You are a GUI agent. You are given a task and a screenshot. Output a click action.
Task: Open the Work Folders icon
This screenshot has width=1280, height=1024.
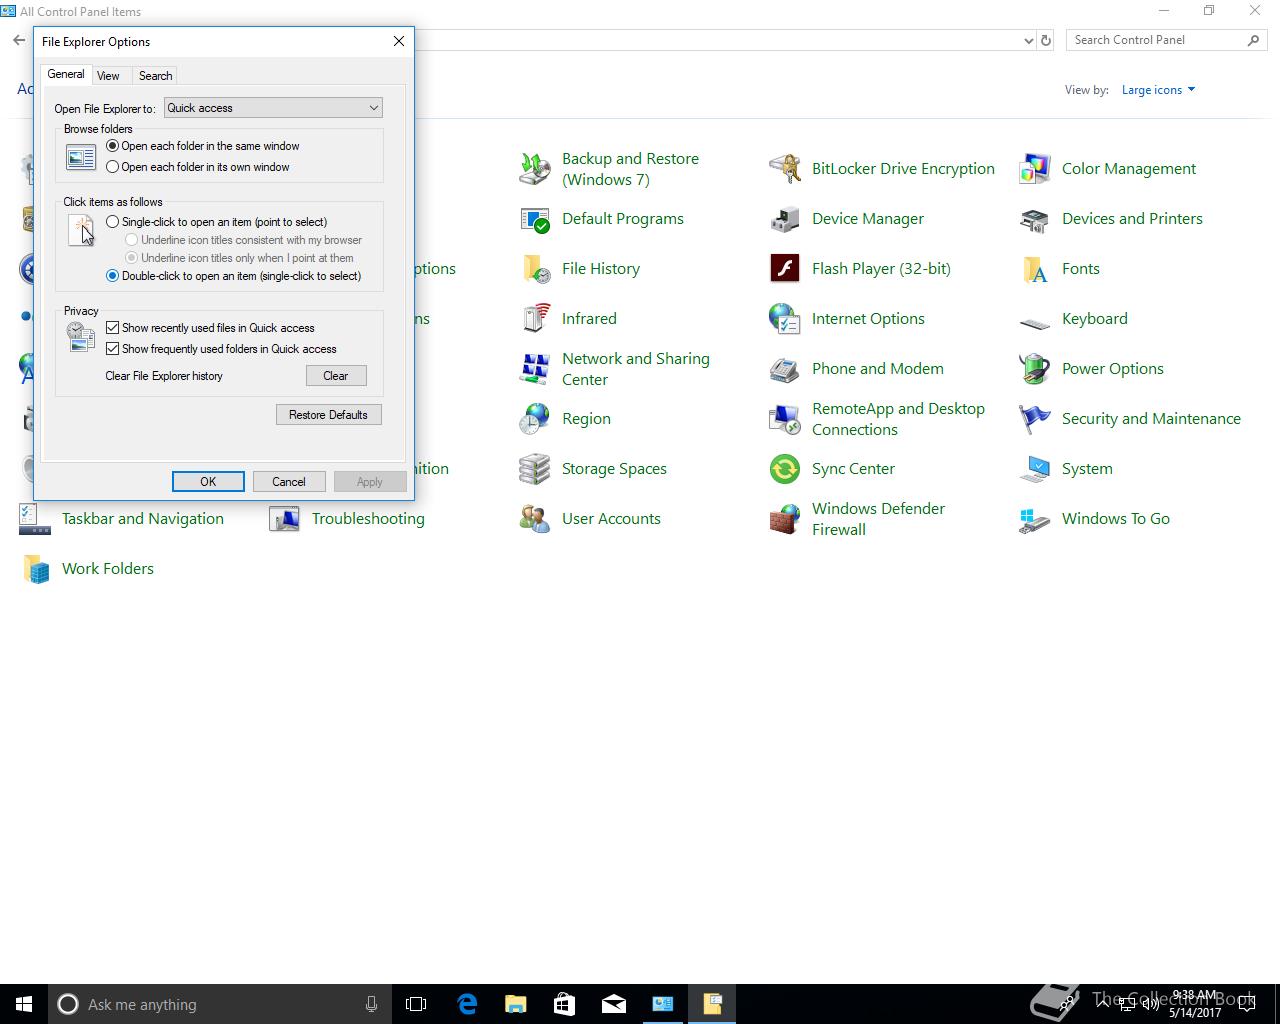coord(36,569)
